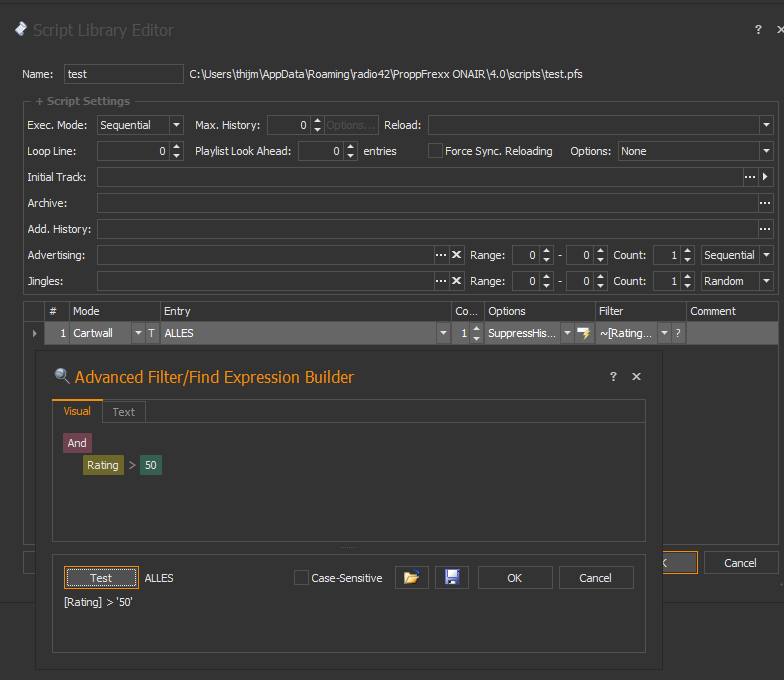784x680 pixels.
Task: Clear the Advertising field with the X icon
Action: (457, 255)
